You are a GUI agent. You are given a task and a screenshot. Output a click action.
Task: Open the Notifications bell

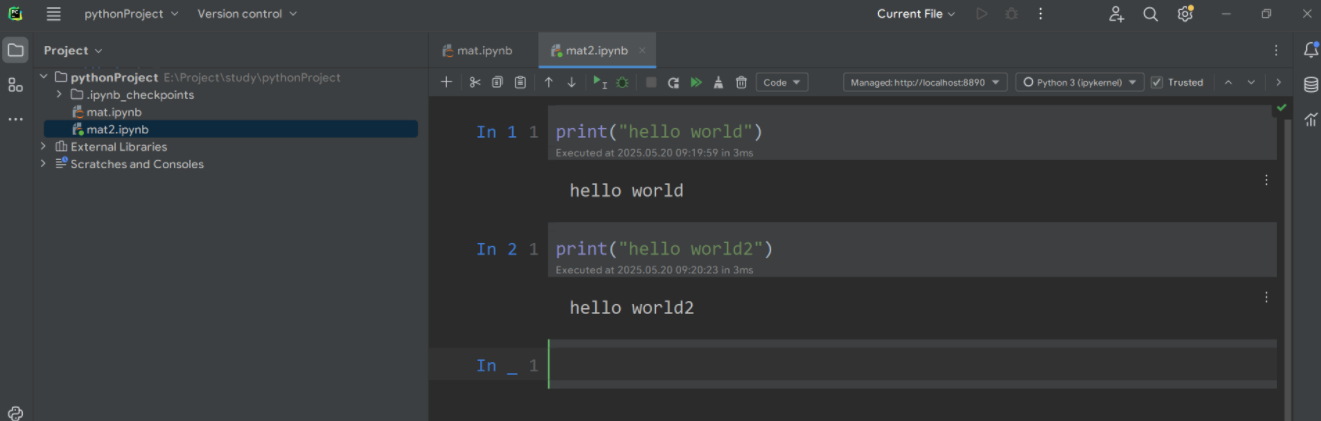[1310, 50]
